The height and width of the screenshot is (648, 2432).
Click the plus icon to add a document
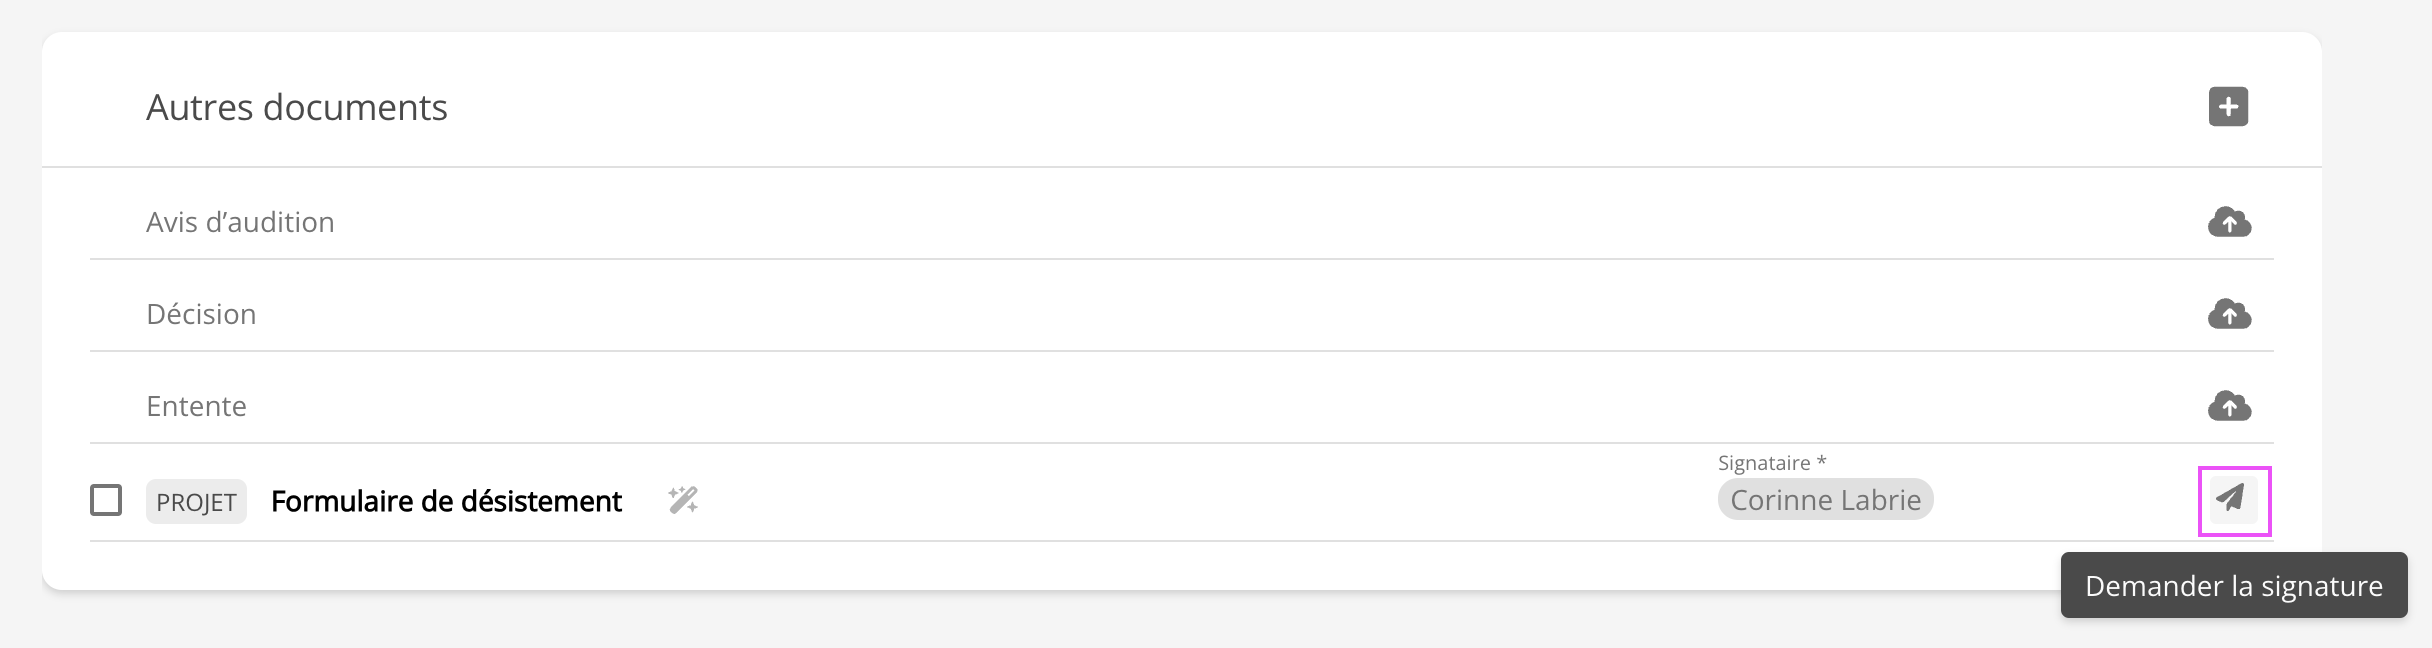click(2228, 107)
